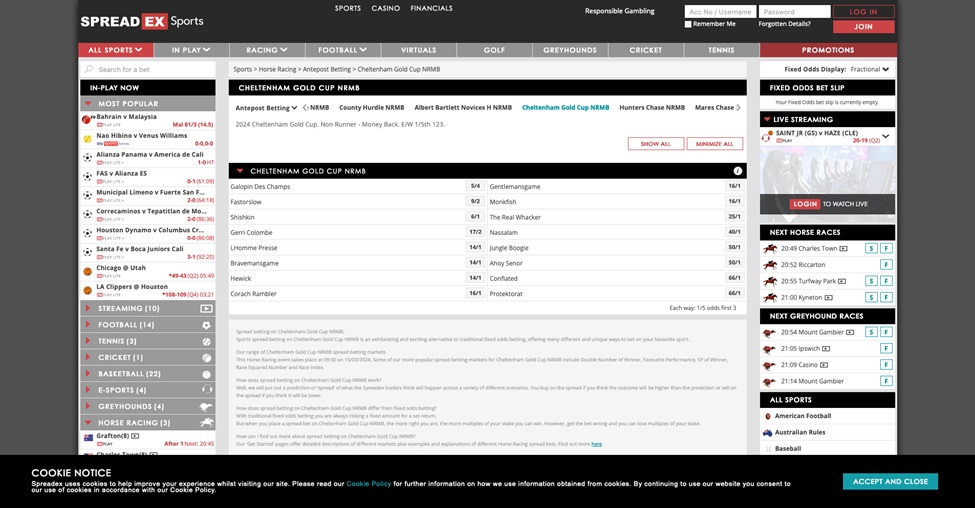Switch to the Hunters Chase NRMB tab
This screenshot has width=975, height=508.
click(652, 107)
